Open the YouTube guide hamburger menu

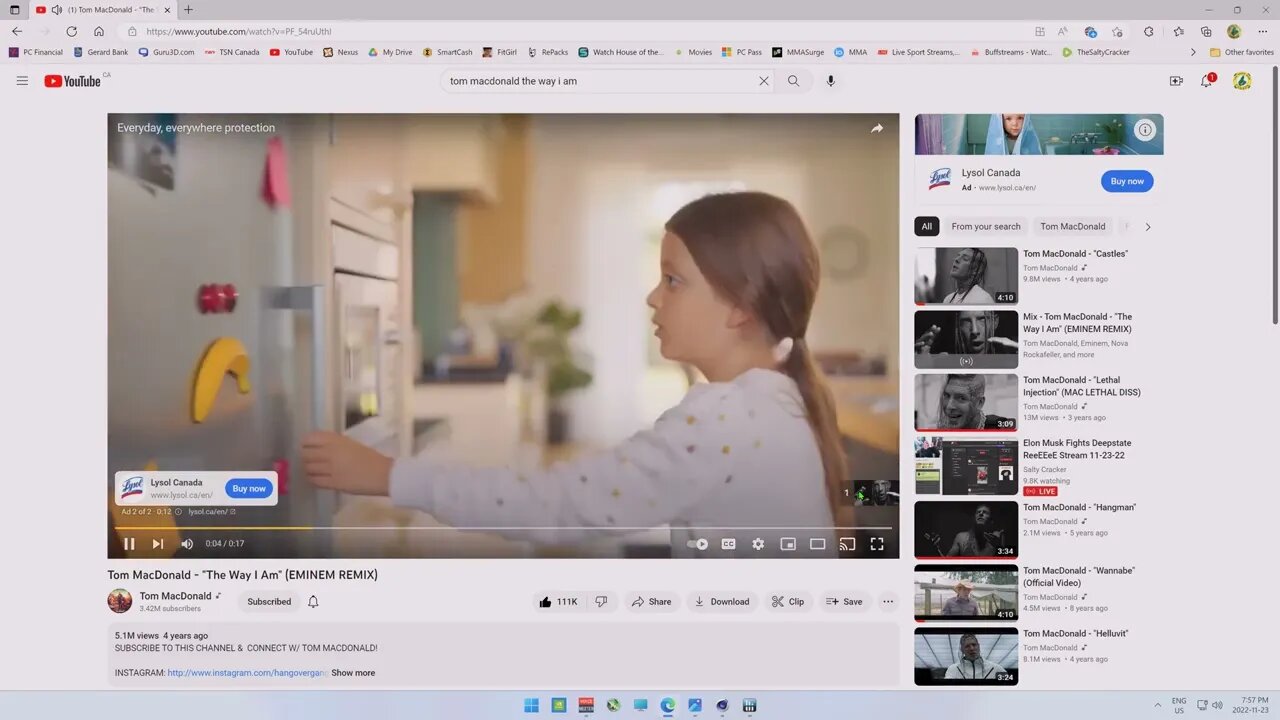(x=22, y=81)
